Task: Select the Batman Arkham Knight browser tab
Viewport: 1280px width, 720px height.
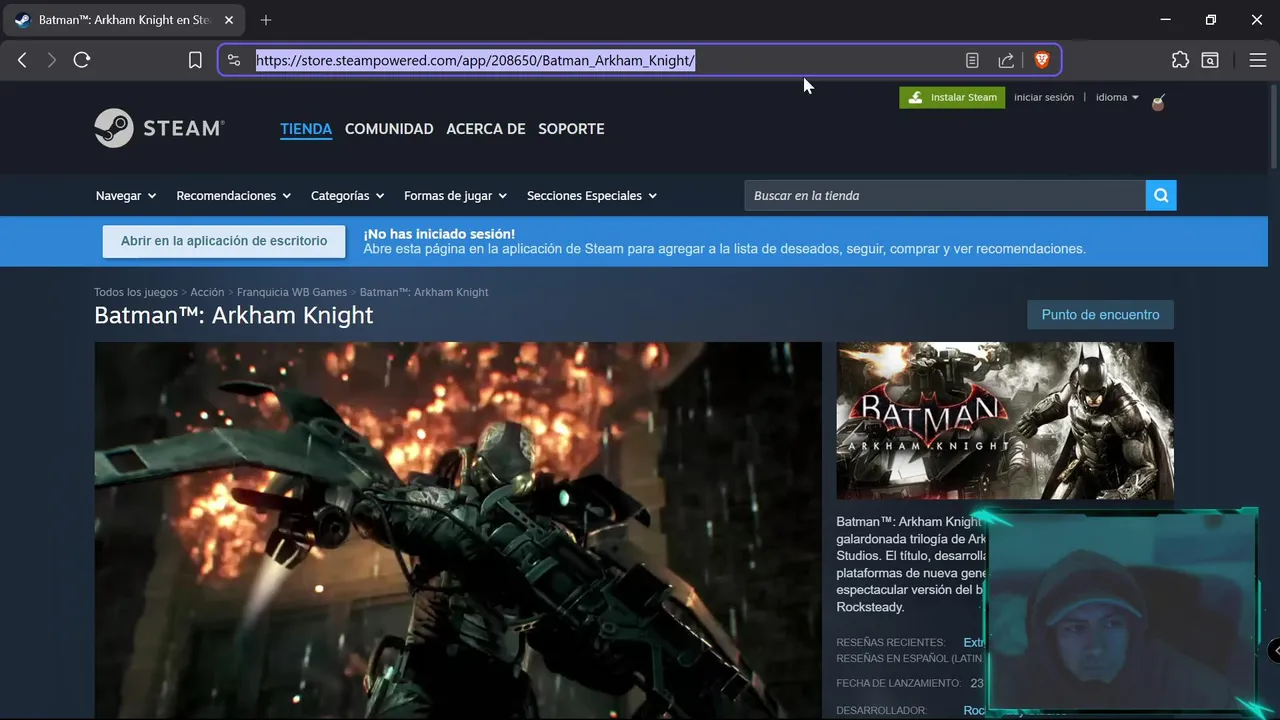Action: [x=126, y=20]
